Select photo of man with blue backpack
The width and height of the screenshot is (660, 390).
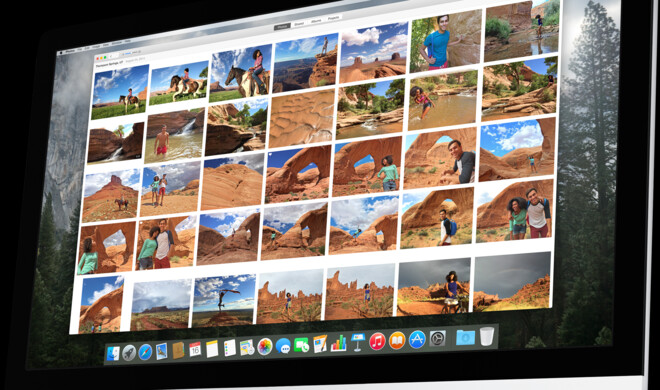tap(437, 218)
